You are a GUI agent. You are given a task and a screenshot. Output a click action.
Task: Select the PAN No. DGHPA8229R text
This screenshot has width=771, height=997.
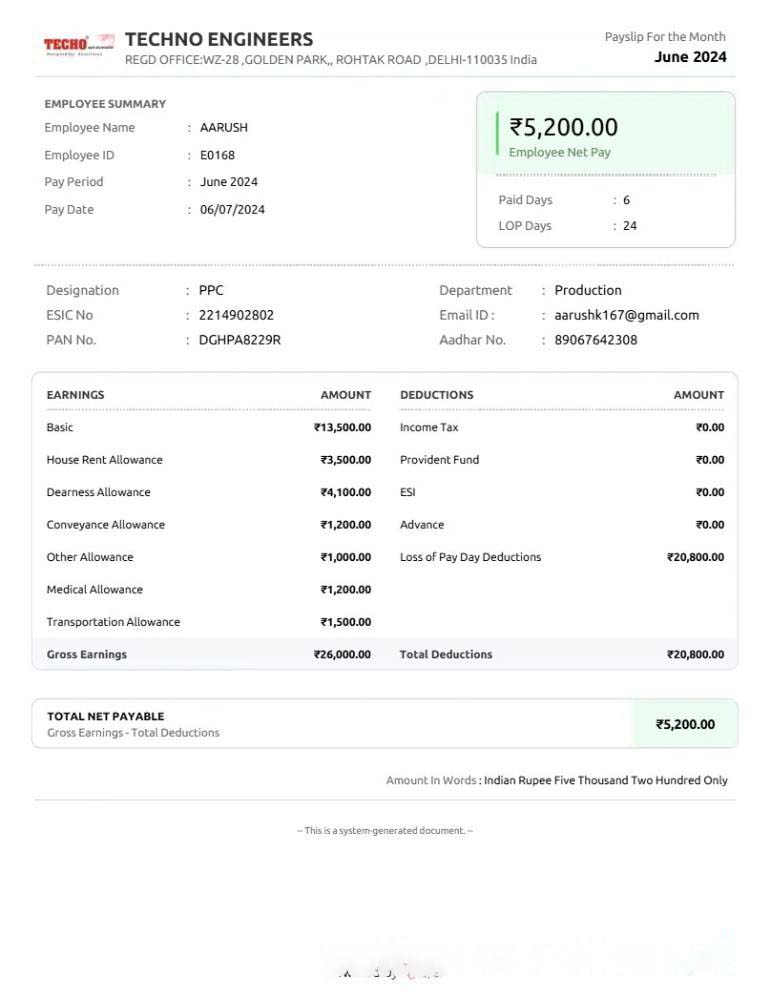pos(240,340)
